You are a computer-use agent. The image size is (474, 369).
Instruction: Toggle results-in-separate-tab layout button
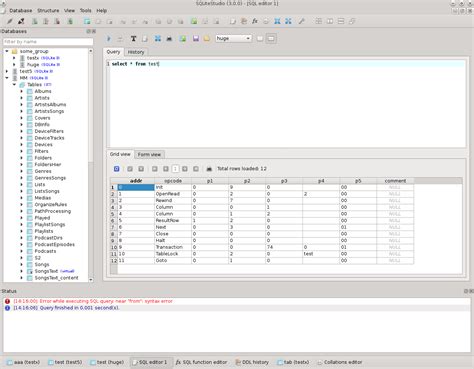260,39
